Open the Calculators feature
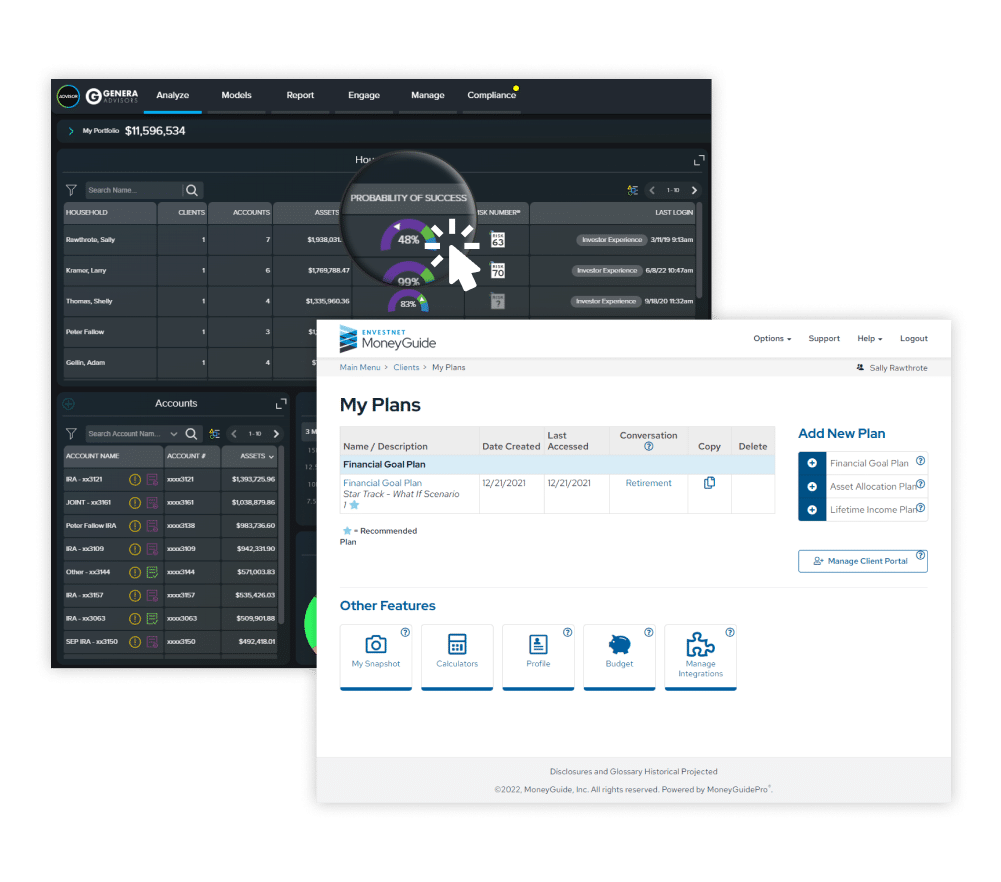The height and width of the screenshot is (882, 1001). pos(457,656)
